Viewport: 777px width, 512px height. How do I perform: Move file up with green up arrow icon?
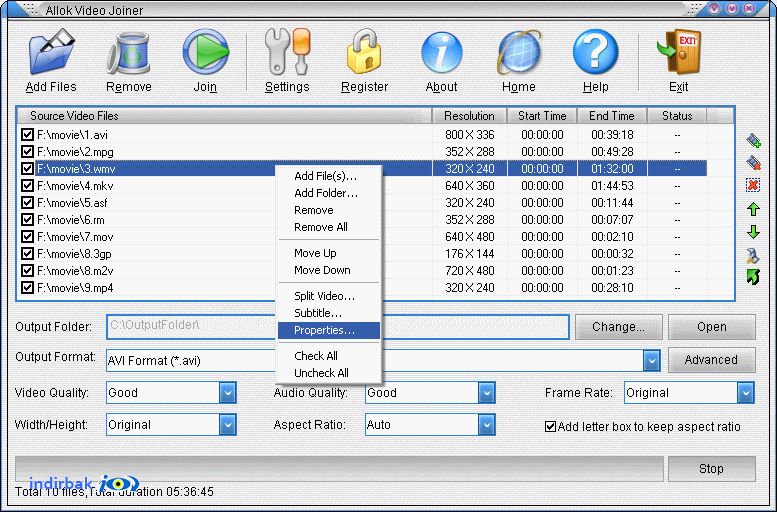[x=753, y=209]
